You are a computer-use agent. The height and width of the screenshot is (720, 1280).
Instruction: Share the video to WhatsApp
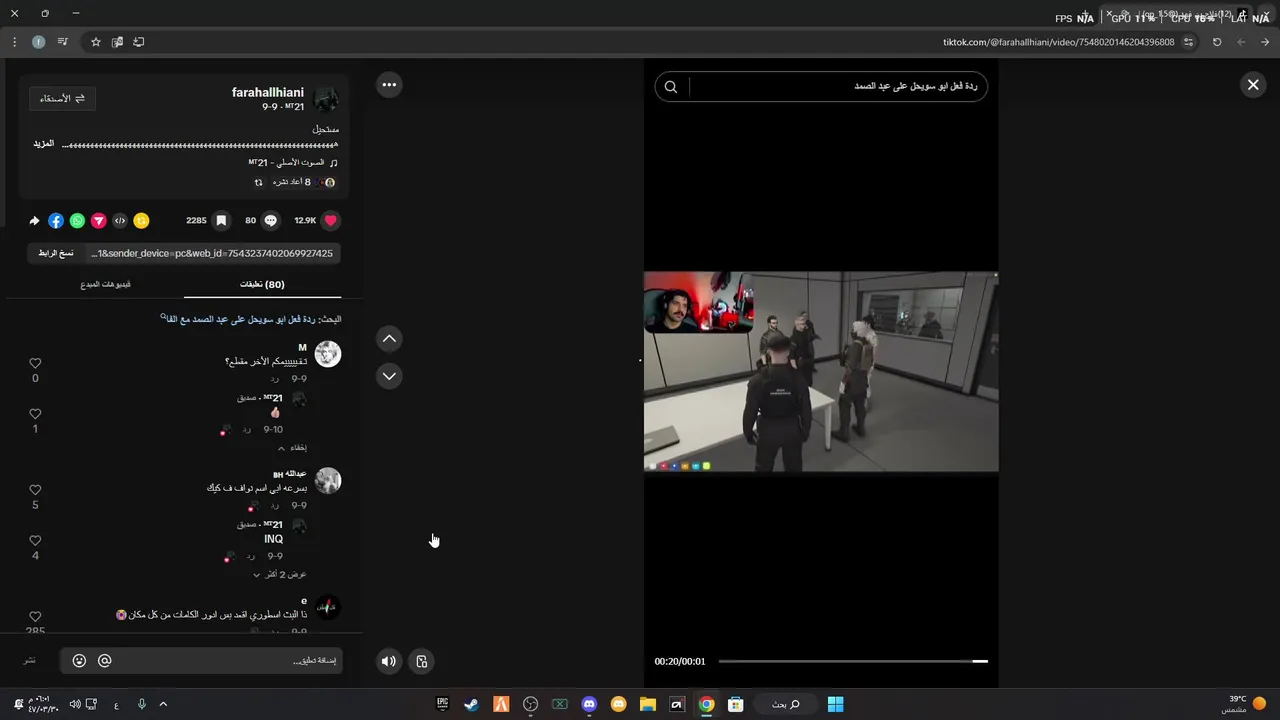click(77, 220)
